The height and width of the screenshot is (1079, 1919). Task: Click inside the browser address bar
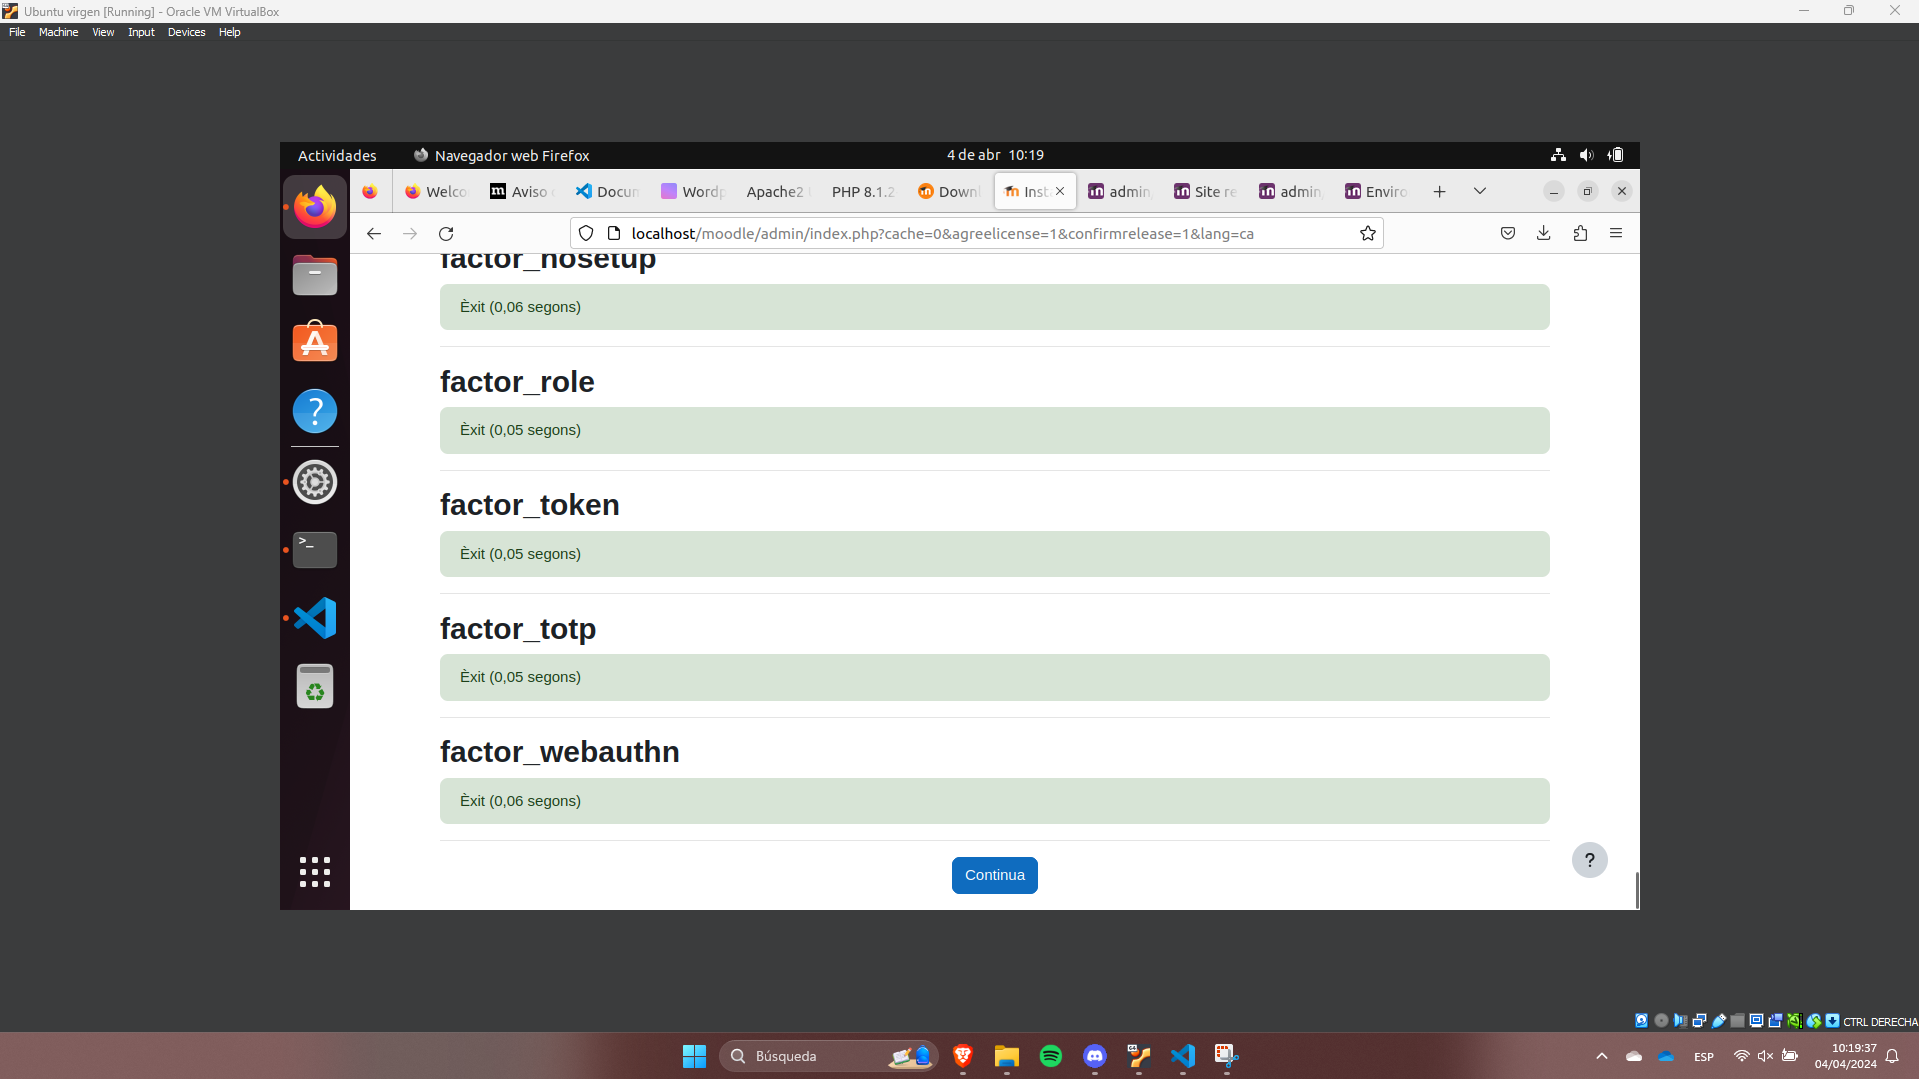pos(950,233)
